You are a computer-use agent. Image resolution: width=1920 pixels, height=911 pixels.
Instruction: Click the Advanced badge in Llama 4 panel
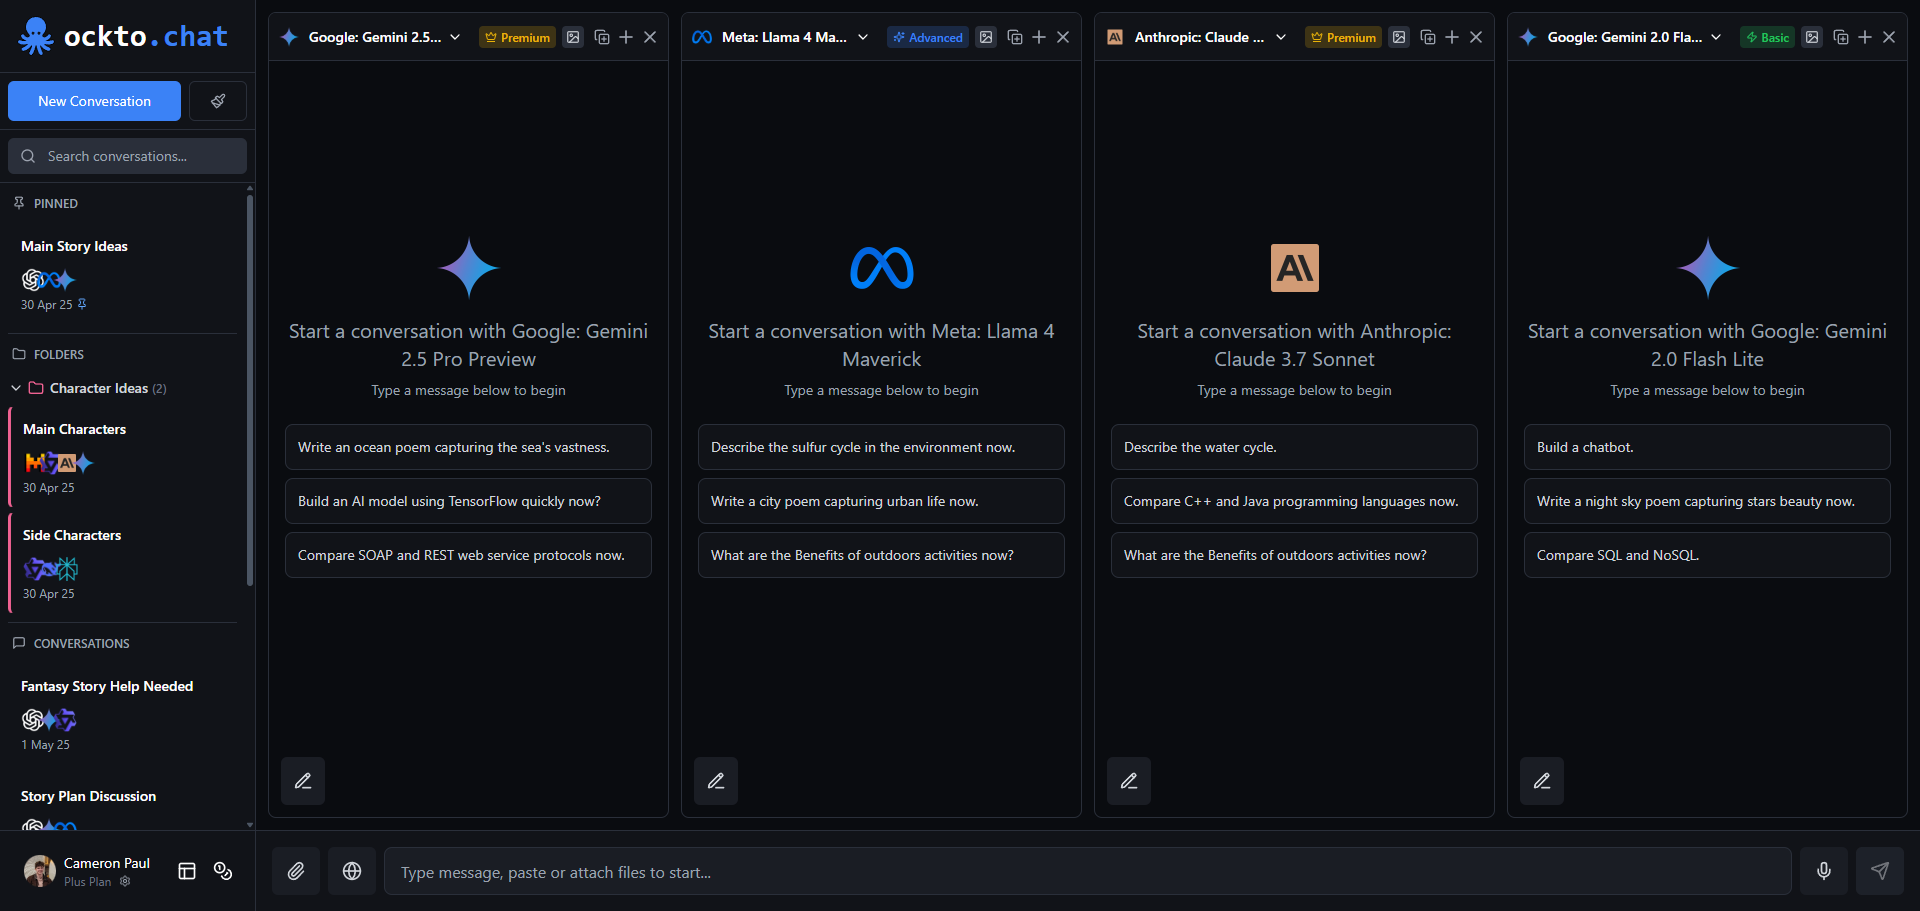pyautogui.click(x=927, y=37)
